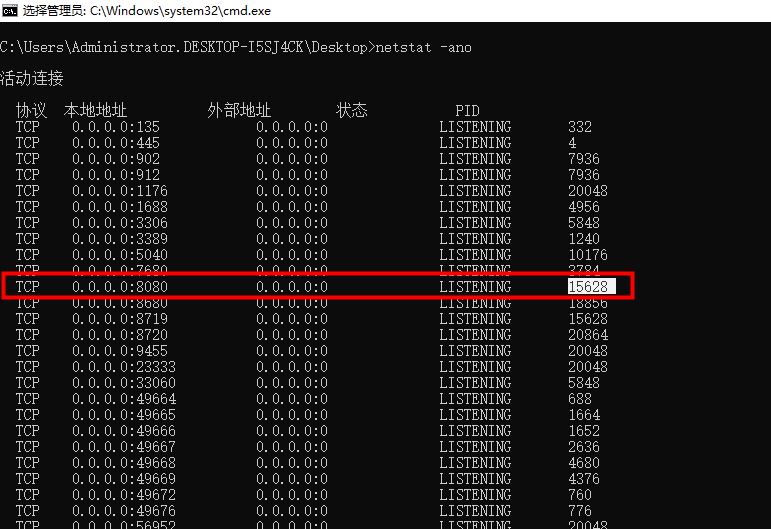Click PID value 1652
The image size is (771, 529).
[584, 431]
